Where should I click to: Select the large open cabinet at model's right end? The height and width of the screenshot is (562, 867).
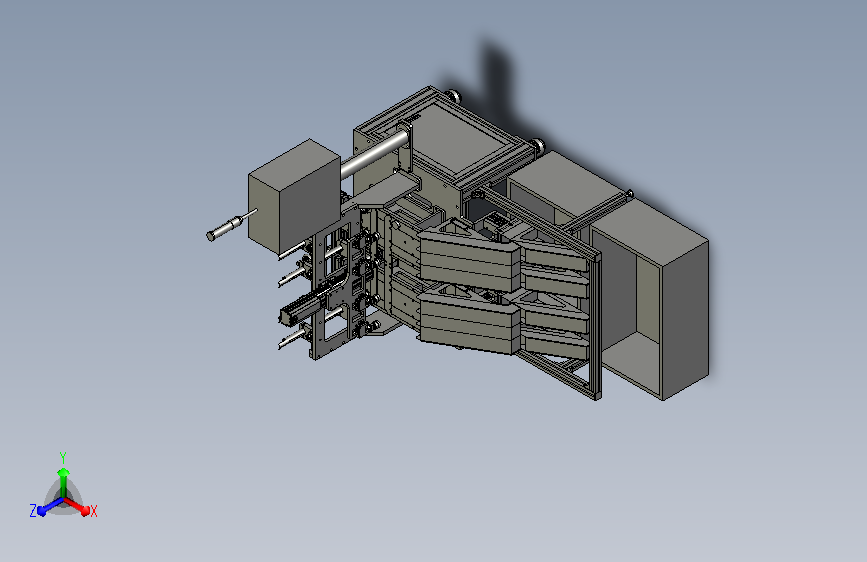[651, 299]
